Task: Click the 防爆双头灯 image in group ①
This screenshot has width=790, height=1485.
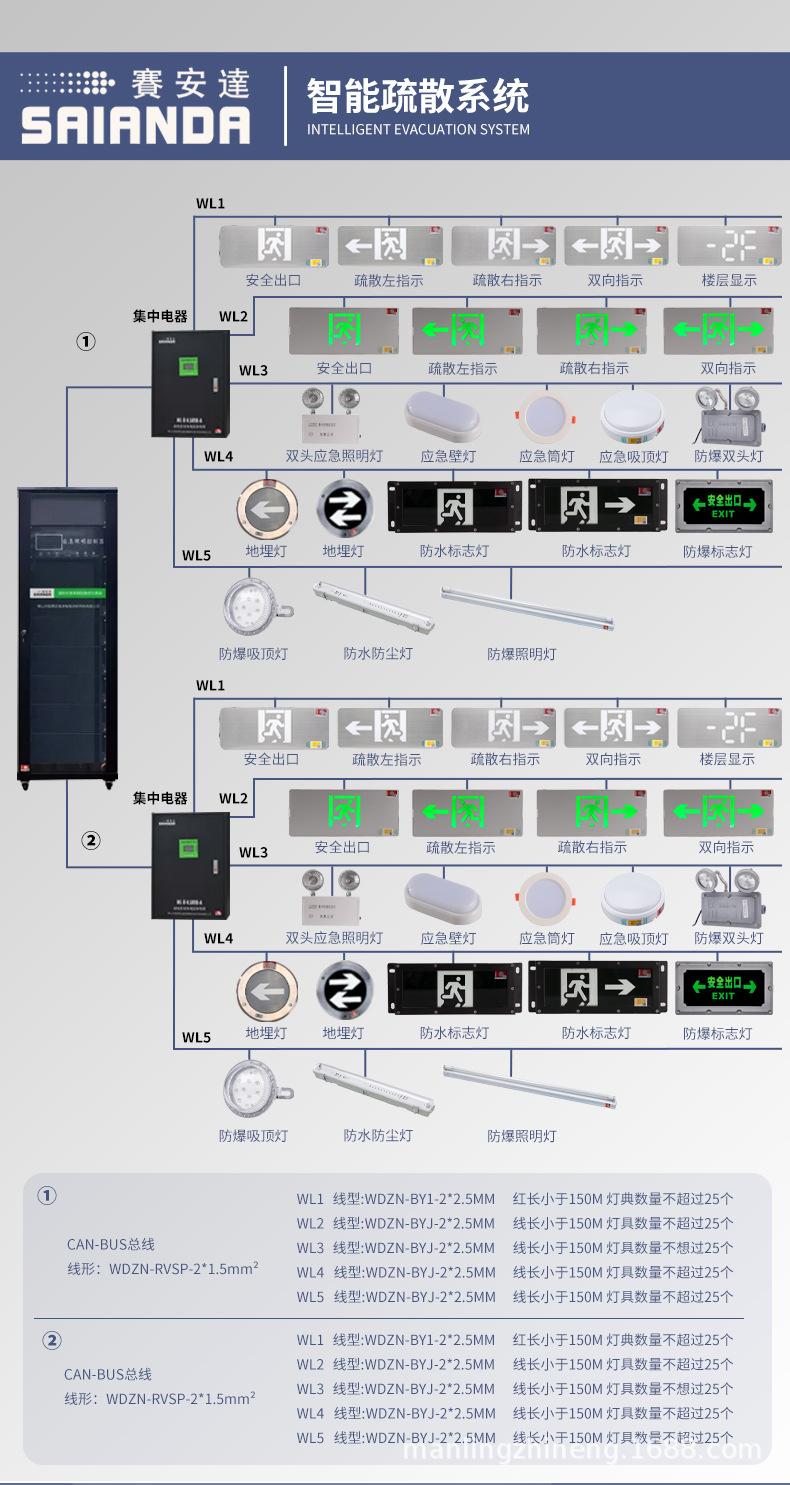Action: (x=729, y=415)
